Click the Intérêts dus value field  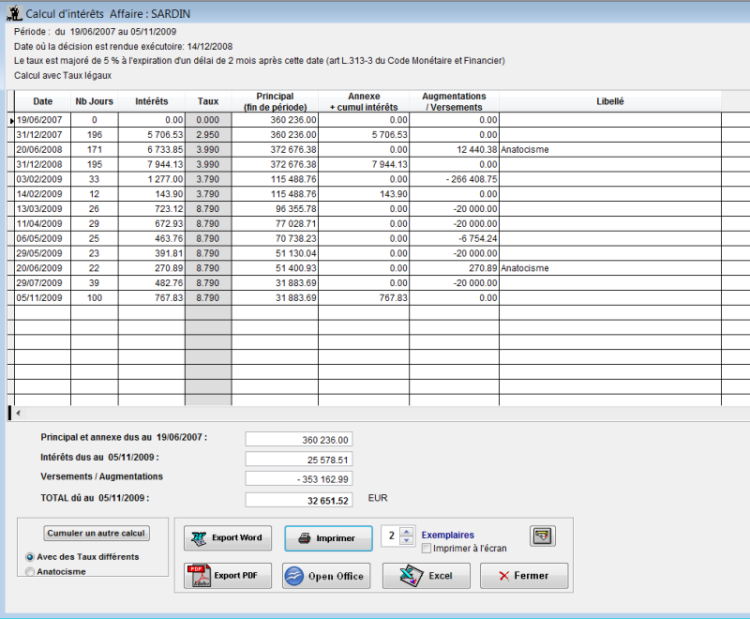click(x=299, y=459)
